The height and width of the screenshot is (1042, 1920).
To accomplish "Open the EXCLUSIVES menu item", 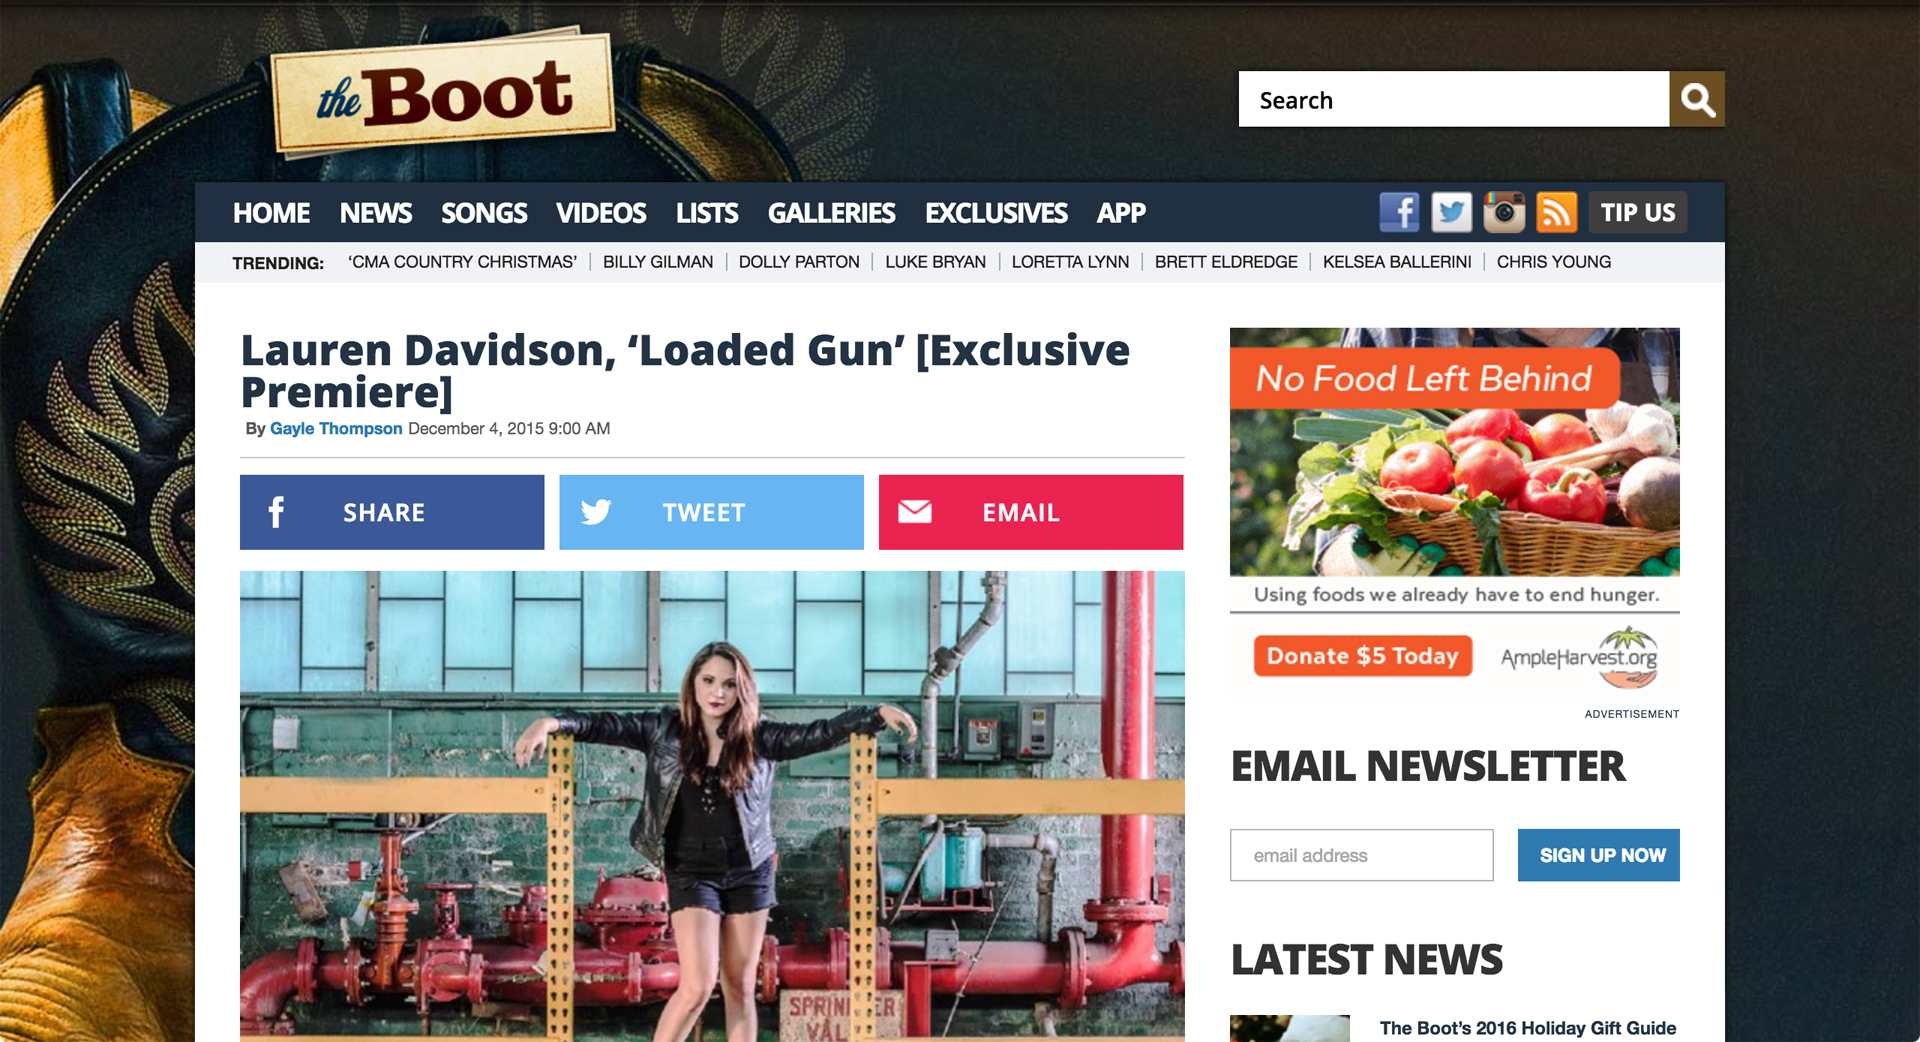I will click(x=996, y=213).
